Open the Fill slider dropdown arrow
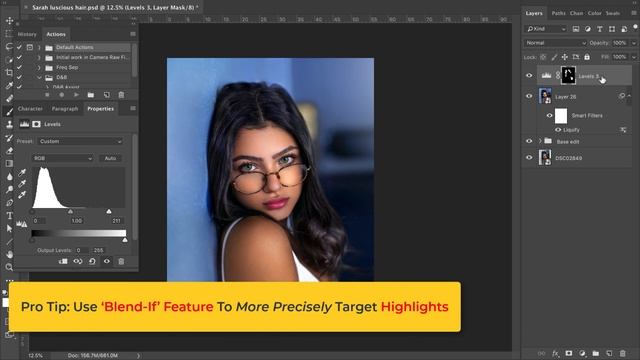The width and height of the screenshot is (640, 360). pos(634,57)
